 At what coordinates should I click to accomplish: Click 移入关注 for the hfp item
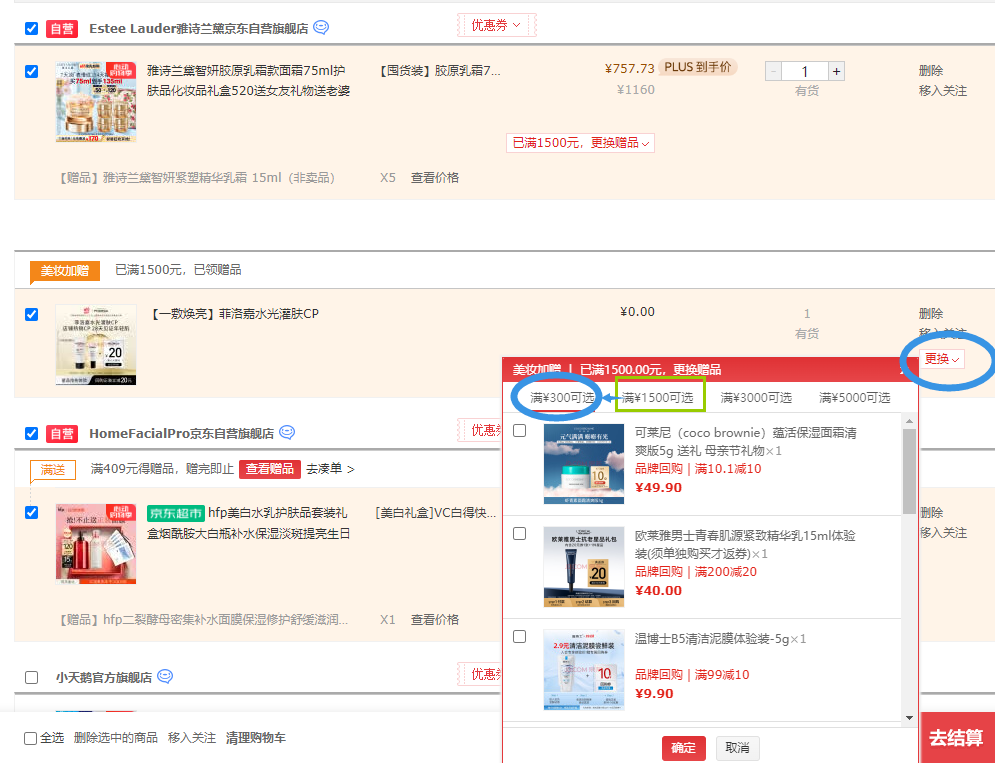point(944,533)
